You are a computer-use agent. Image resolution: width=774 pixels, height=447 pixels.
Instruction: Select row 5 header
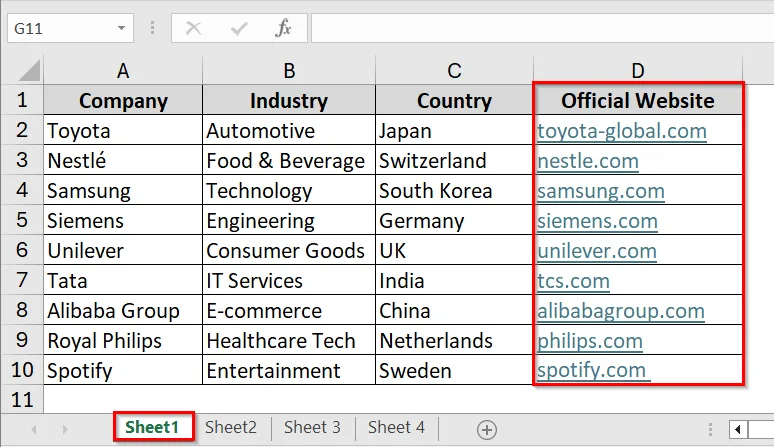point(22,220)
